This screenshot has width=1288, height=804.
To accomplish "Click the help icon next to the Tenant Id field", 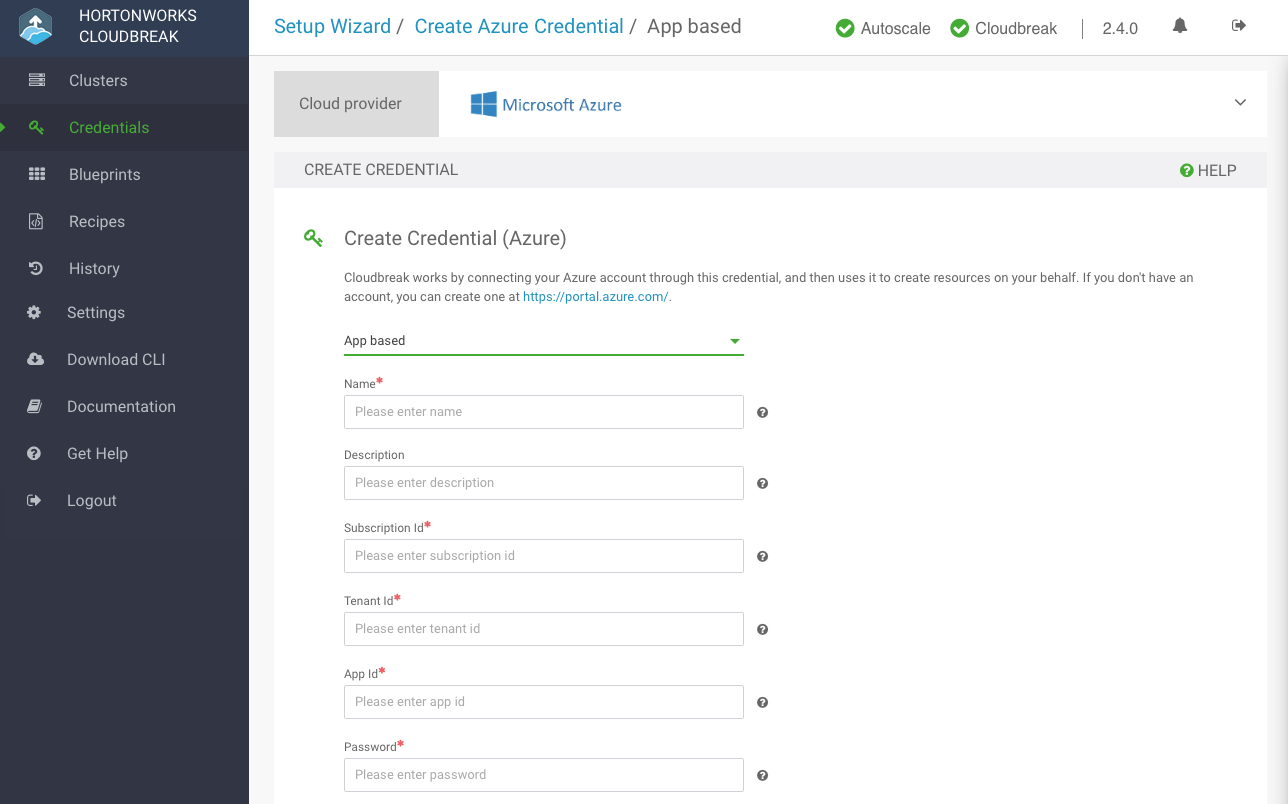I will tap(762, 629).
